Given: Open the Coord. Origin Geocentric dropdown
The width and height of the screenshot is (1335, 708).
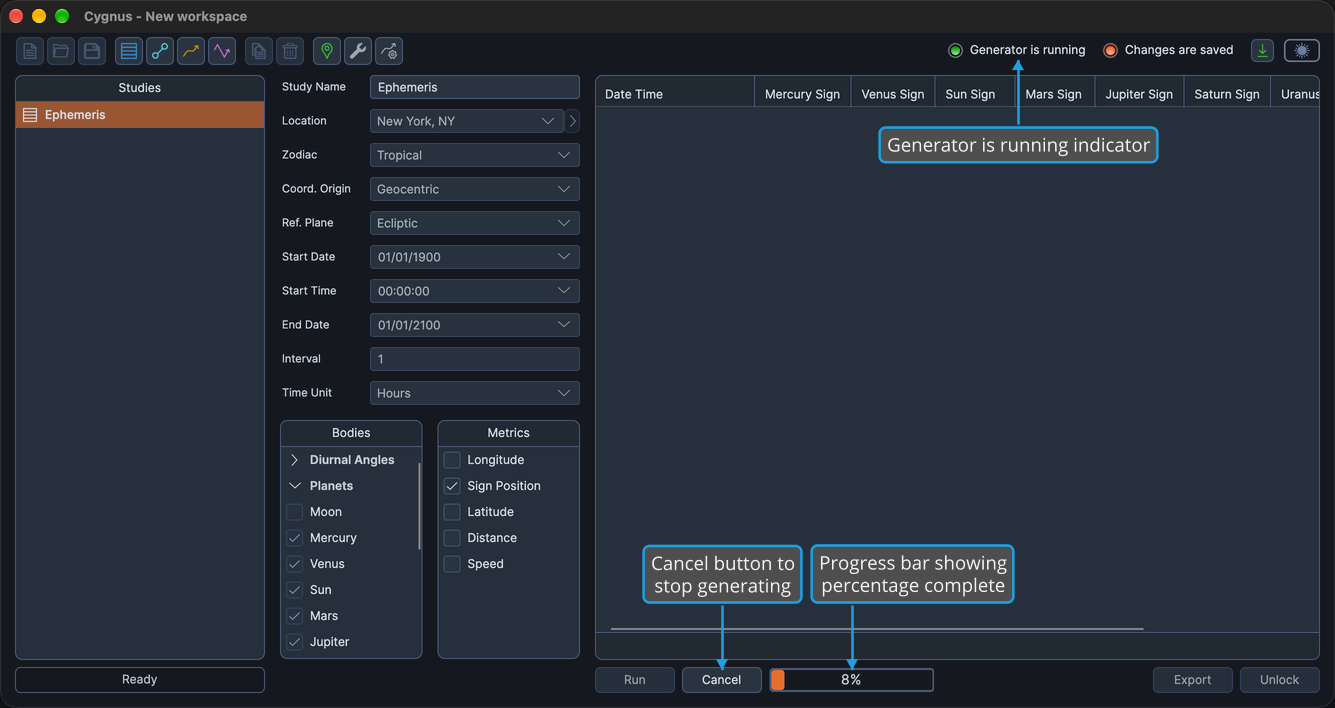Looking at the screenshot, I should coord(475,189).
